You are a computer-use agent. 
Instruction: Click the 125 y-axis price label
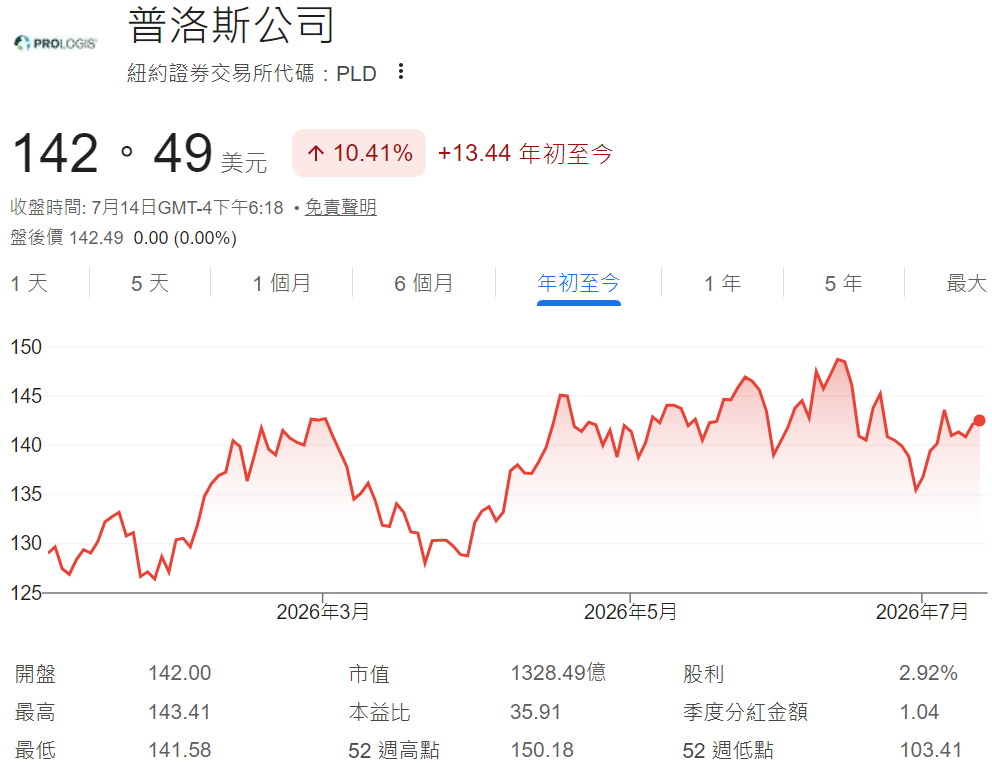pyautogui.click(x=26, y=592)
